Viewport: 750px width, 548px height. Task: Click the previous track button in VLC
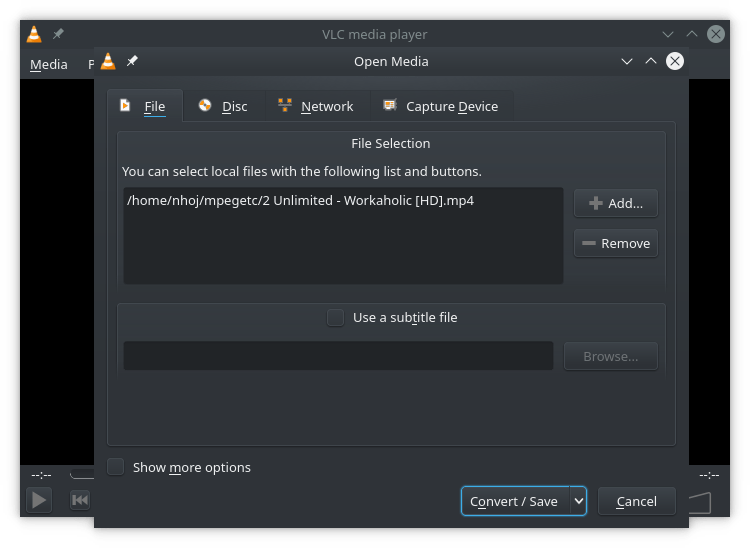point(80,500)
